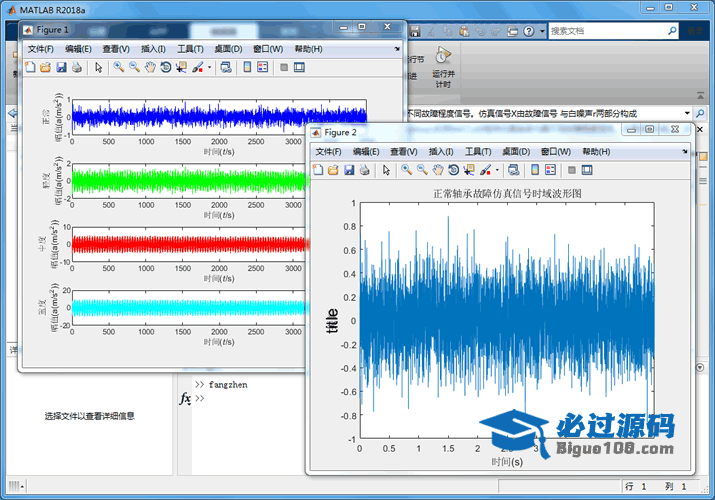Open brush color dropdown arrow in Figure 2
Image resolution: width=715 pixels, height=500 pixels.
point(497,170)
